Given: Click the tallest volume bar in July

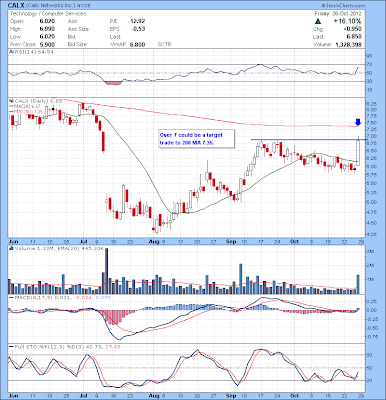Looking at the screenshot, I should [x=107, y=270].
